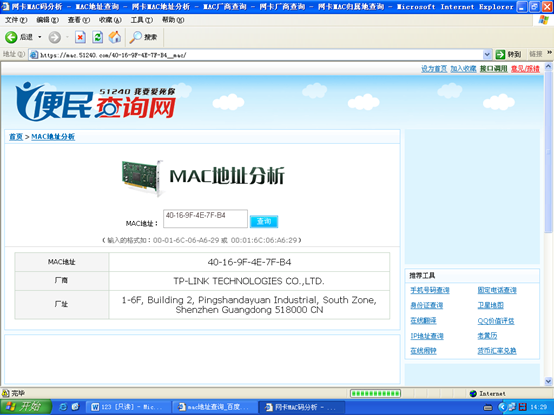Expand the 链接 links toolbar chevron
The width and height of the screenshot is (554, 415).
click(549, 53)
